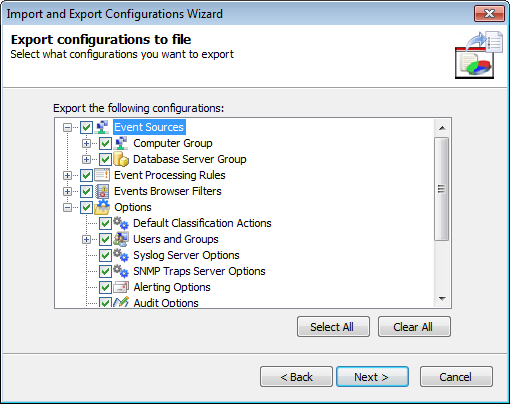Click the scrollbar down arrow
510x404 pixels.
pyautogui.click(x=442, y=299)
